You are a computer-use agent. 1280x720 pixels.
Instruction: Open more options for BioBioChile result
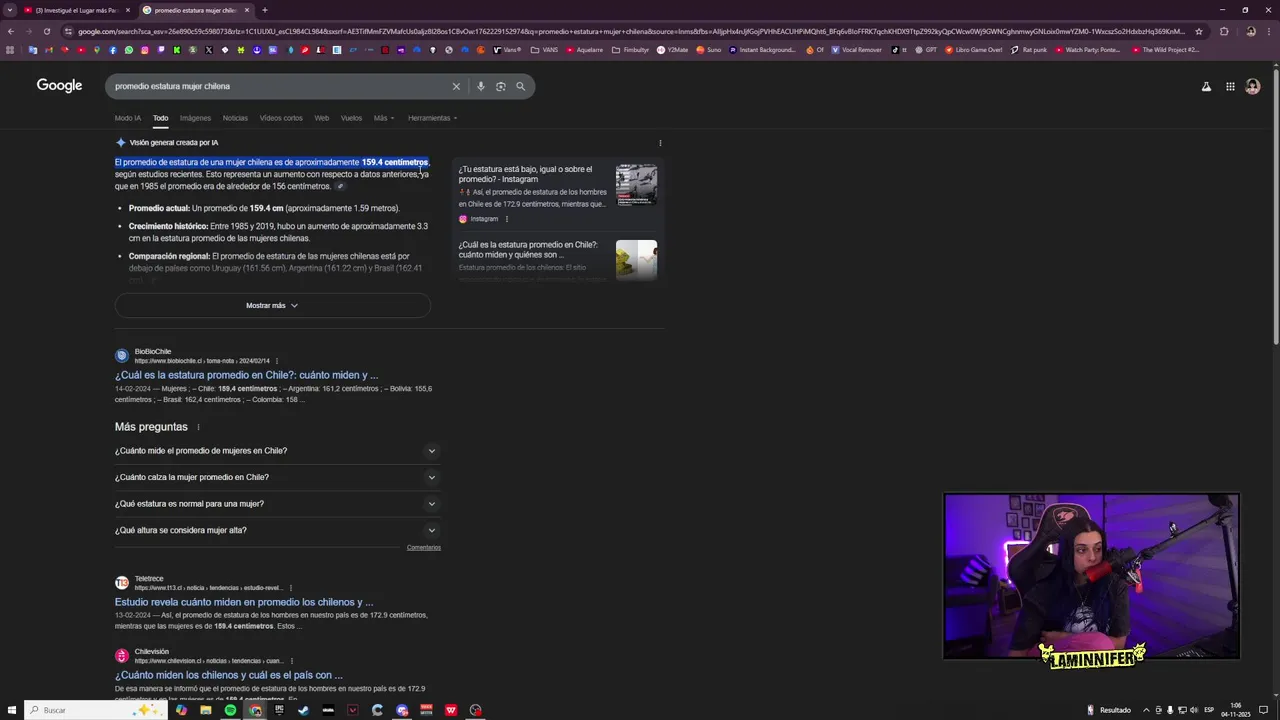point(277,361)
